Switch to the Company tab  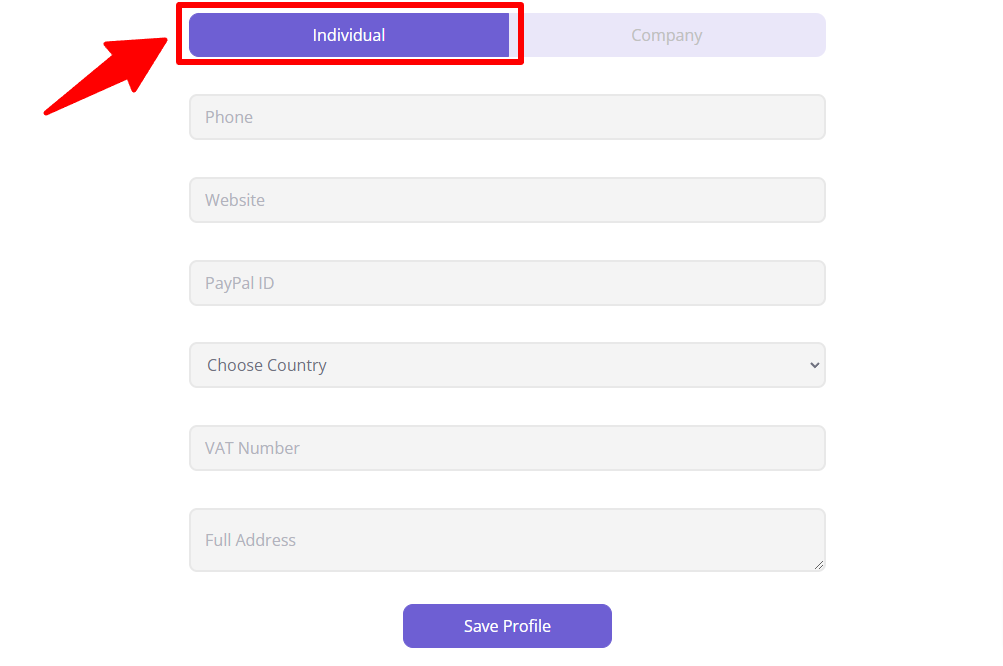[x=667, y=35]
